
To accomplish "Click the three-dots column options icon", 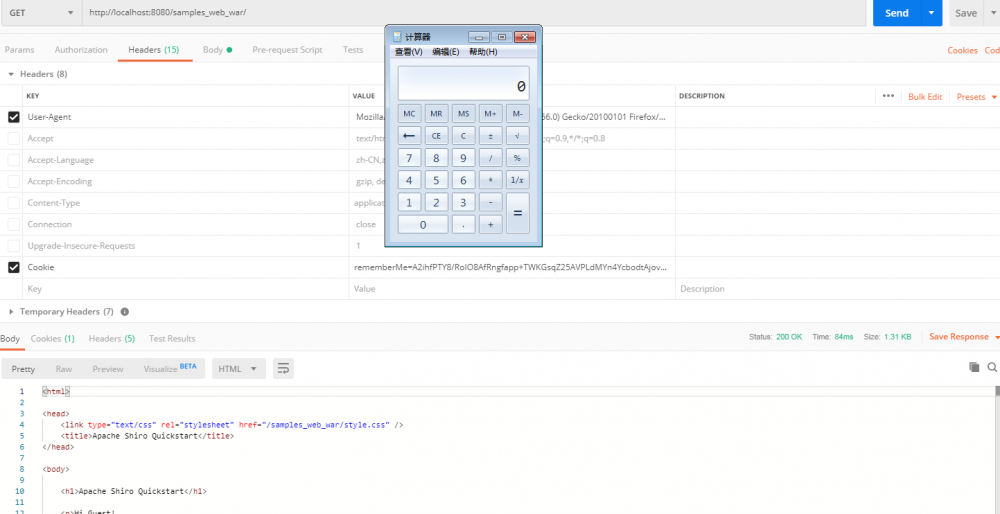I will (888, 96).
